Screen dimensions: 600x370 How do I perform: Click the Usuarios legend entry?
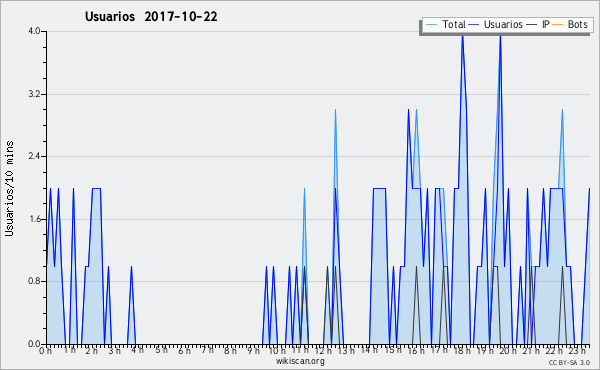pos(496,24)
